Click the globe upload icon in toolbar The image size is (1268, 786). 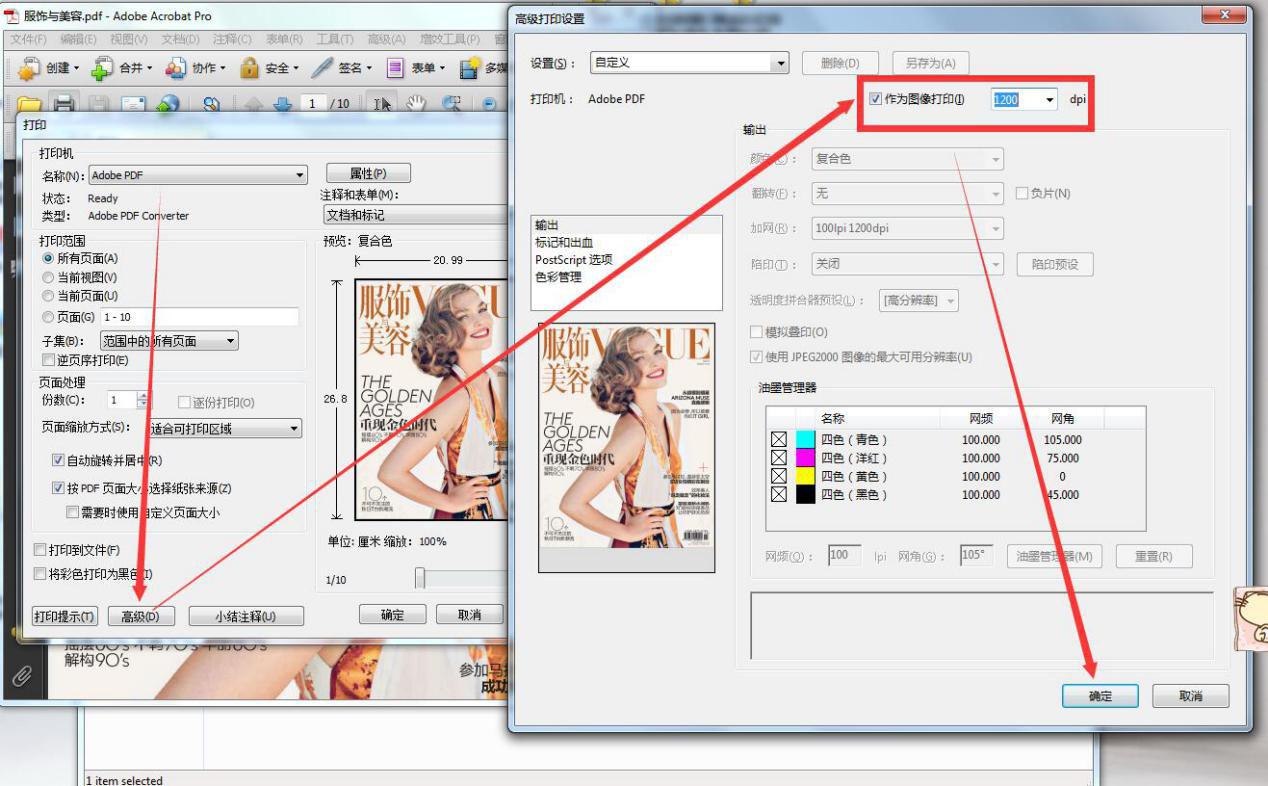click(168, 104)
